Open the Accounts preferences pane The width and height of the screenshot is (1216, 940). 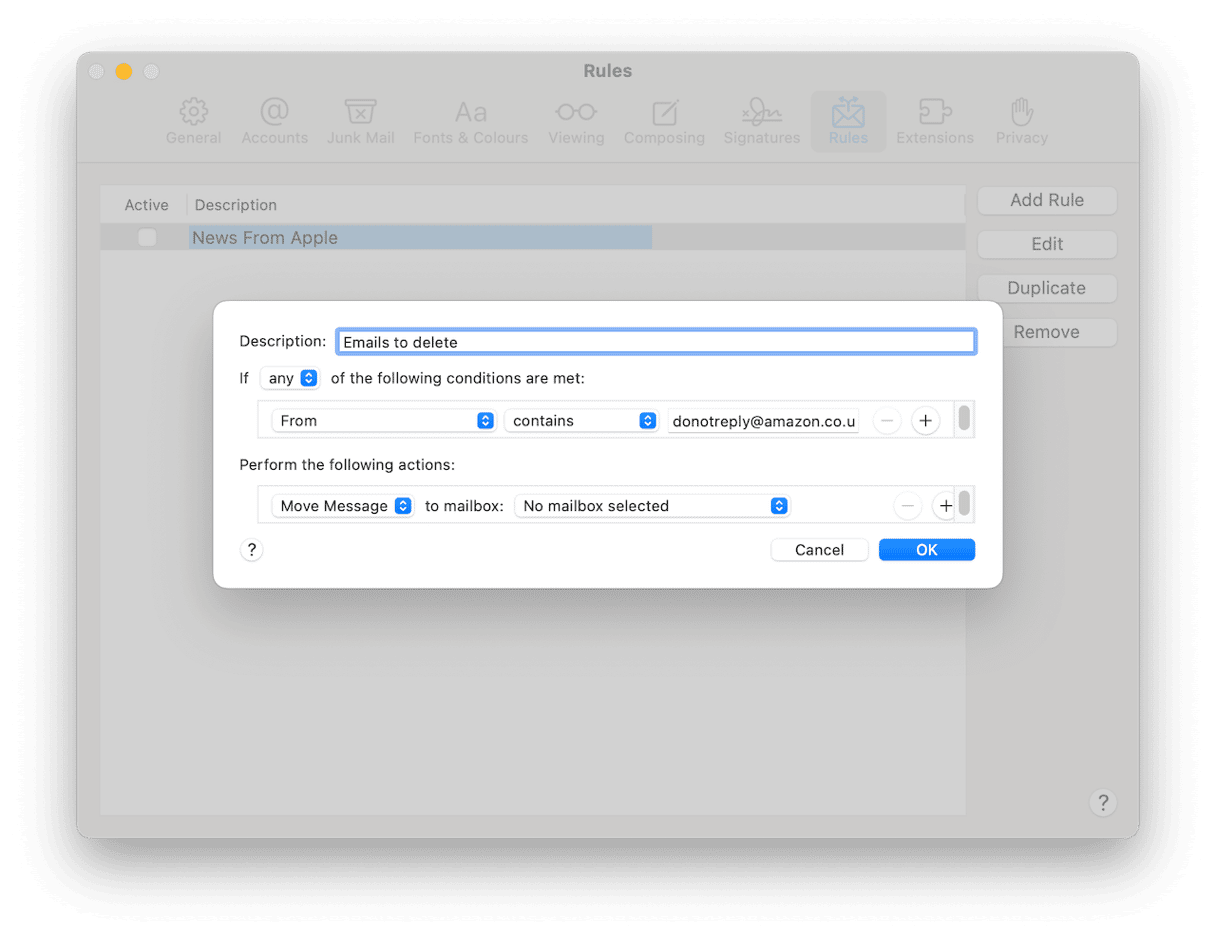point(274,122)
